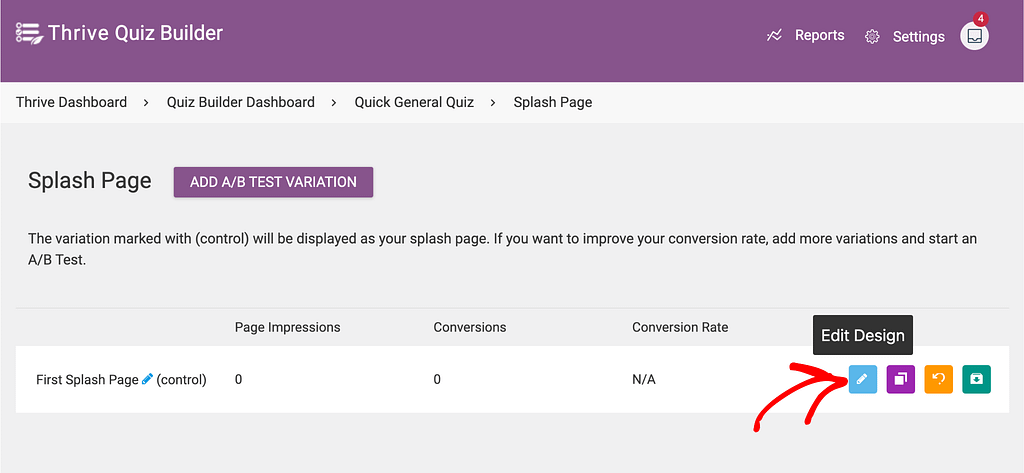This screenshot has width=1024, height=473.
Task: Open the Reports link in header
Action: [819, 35]
